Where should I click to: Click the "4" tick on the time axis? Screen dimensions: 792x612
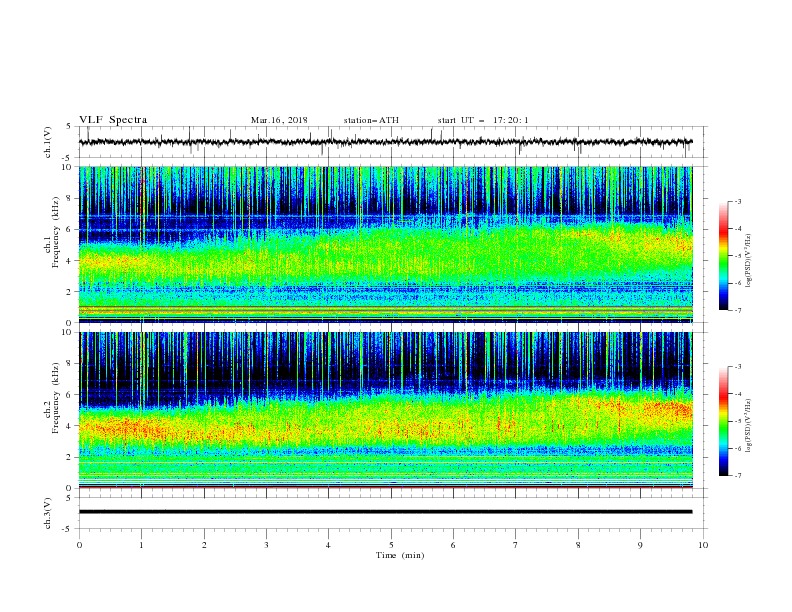[328, 545]
